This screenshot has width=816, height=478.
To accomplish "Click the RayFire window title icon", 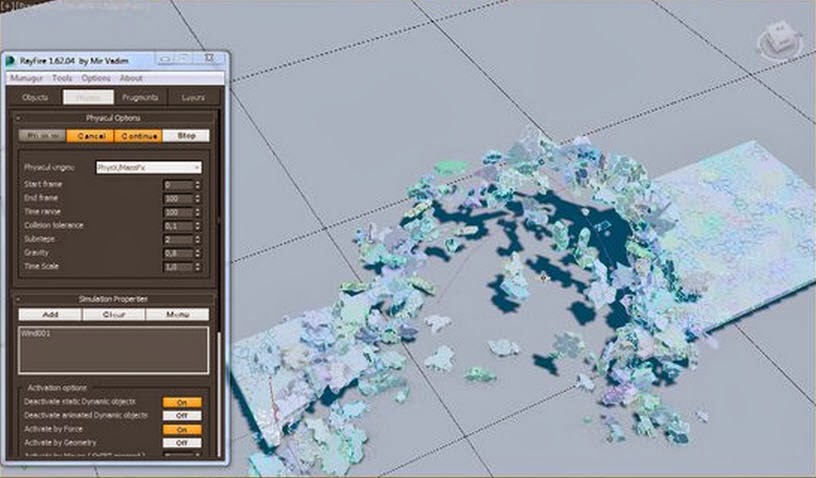I will click(10, 61).
